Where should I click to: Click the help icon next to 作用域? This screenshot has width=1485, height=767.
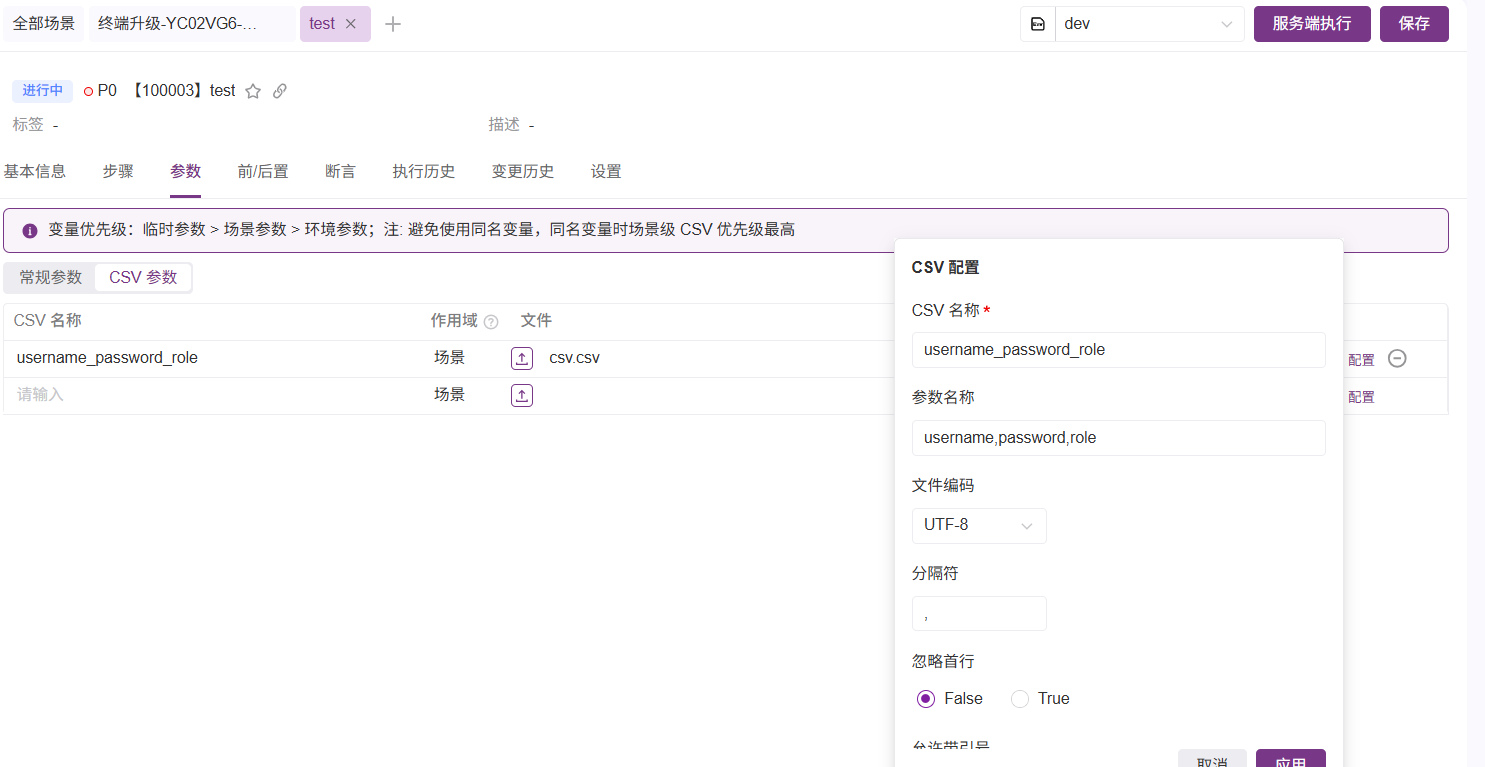click(491, 322)
